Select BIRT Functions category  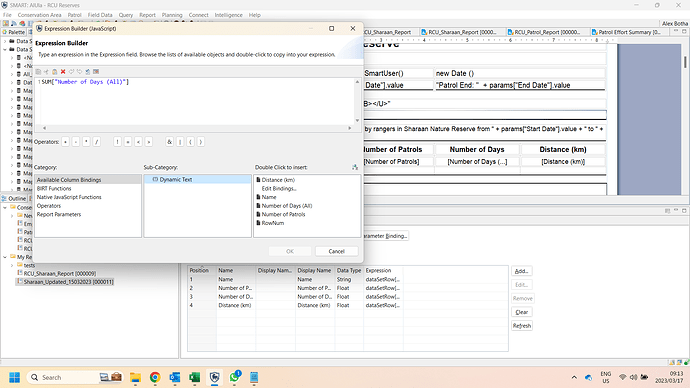click(54, 188)
